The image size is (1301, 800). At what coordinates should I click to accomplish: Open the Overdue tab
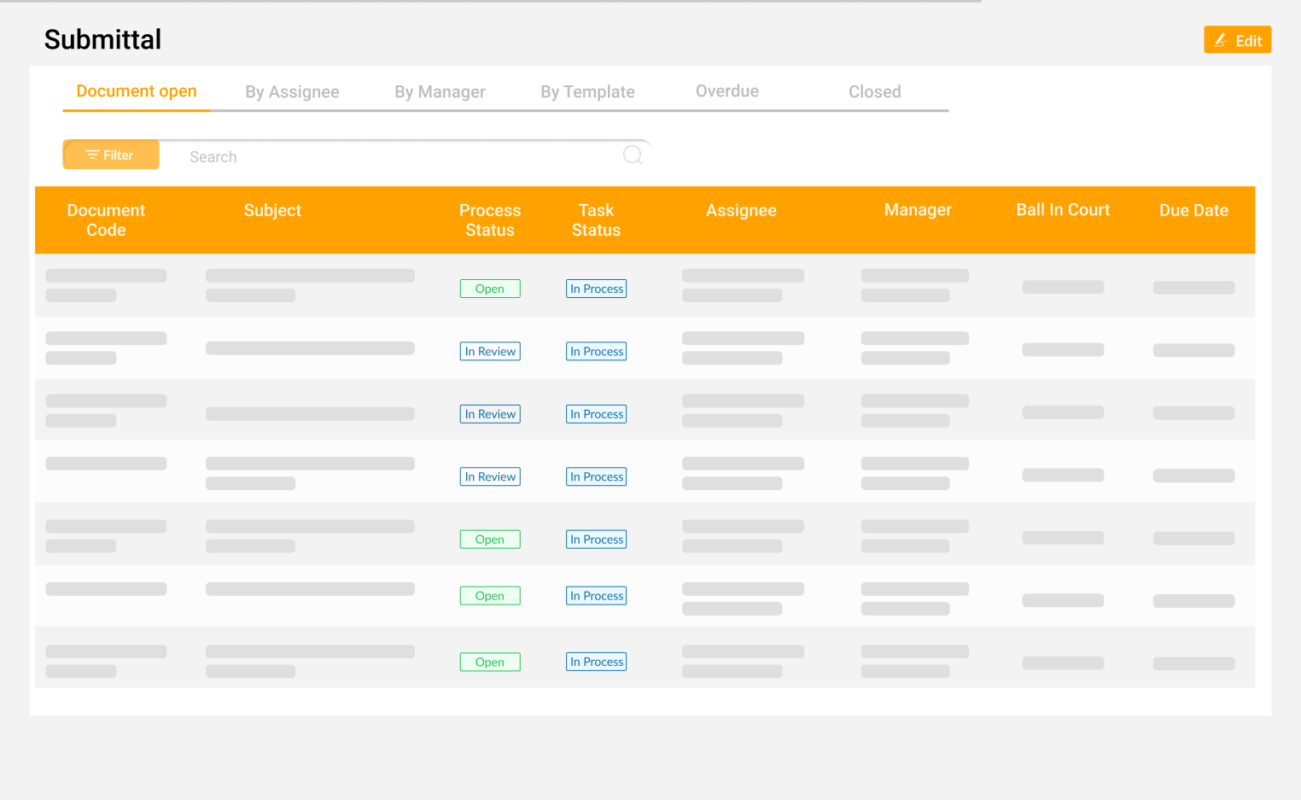click(x=727, y=91)
